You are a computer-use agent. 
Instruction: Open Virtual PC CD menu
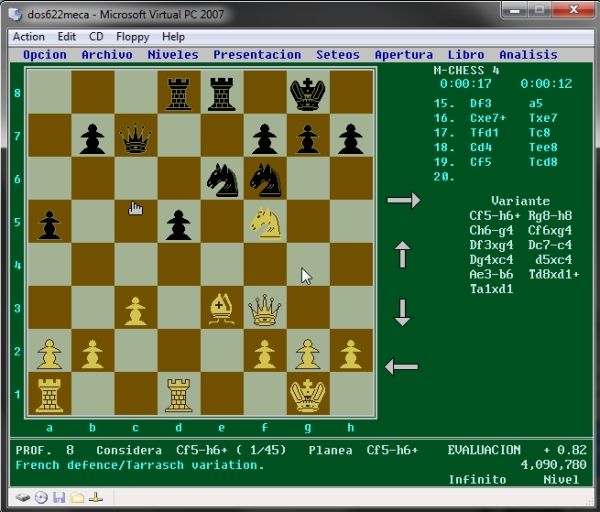coord(96,37)
